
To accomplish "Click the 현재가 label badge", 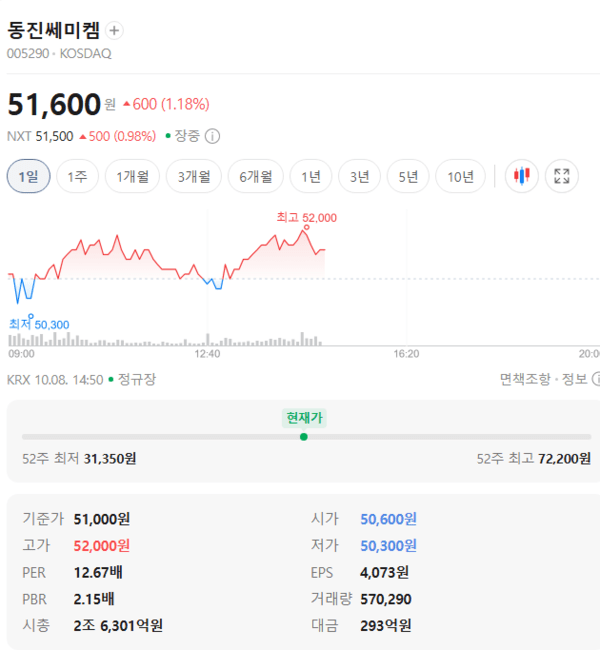I will 304,418.
